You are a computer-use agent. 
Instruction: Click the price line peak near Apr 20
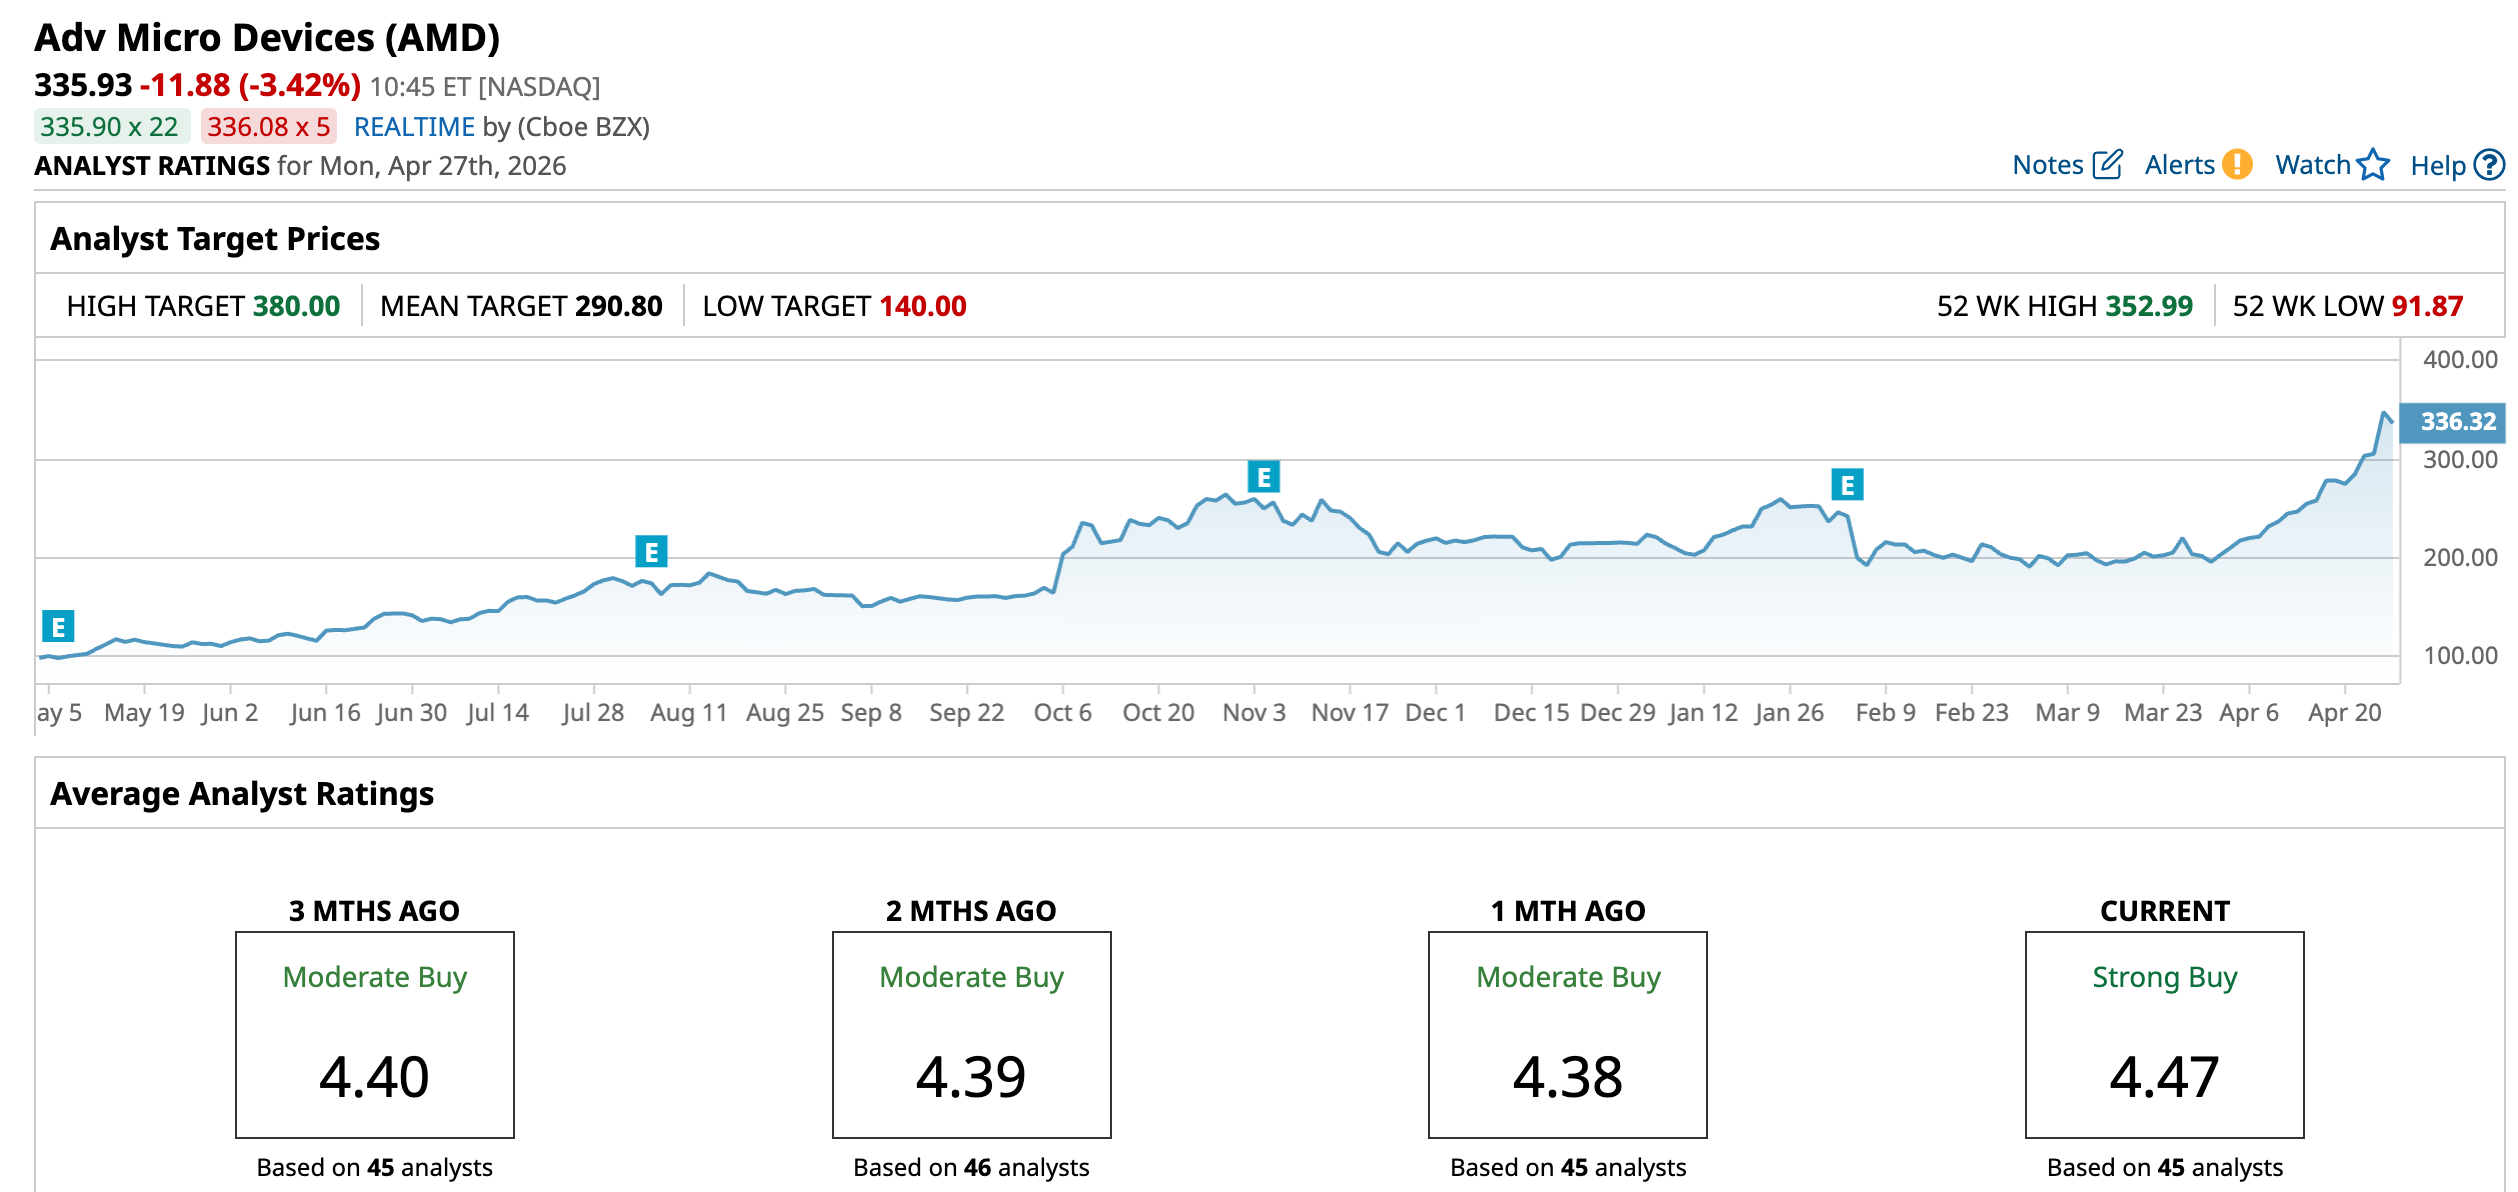pos(2384,413)
